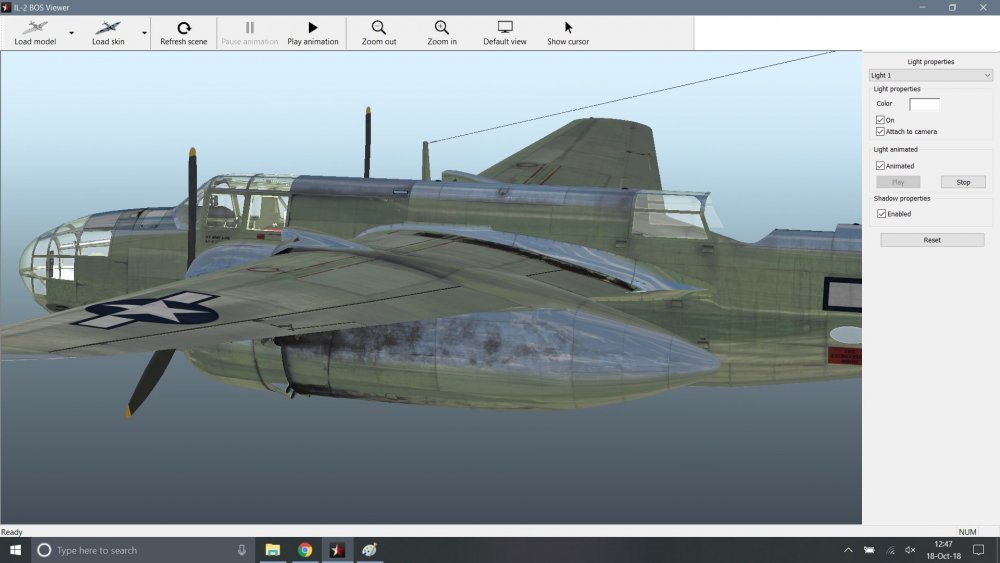Viewport: 1000px width, 563px height.
Task: Click the Zoom out magnifier icon
Action: pyautogui.click(x=379, y=28)
